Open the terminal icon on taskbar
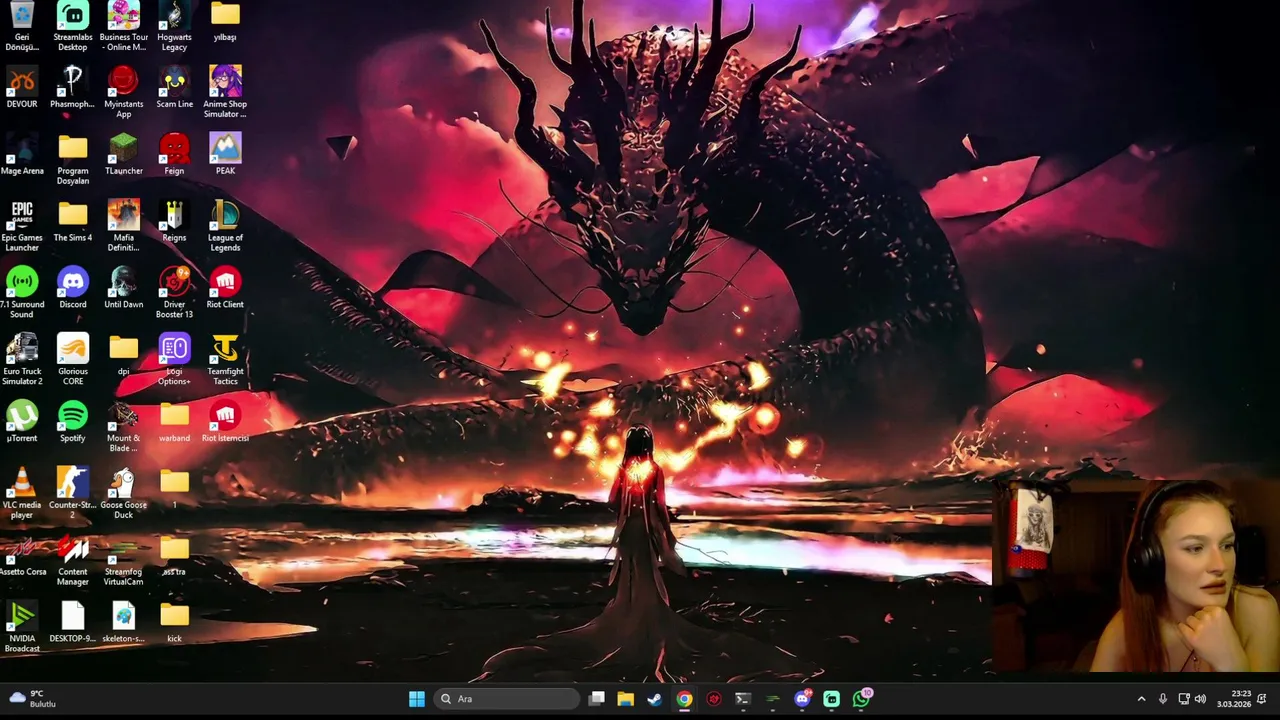1280x720 pixels. coord(743,699)
